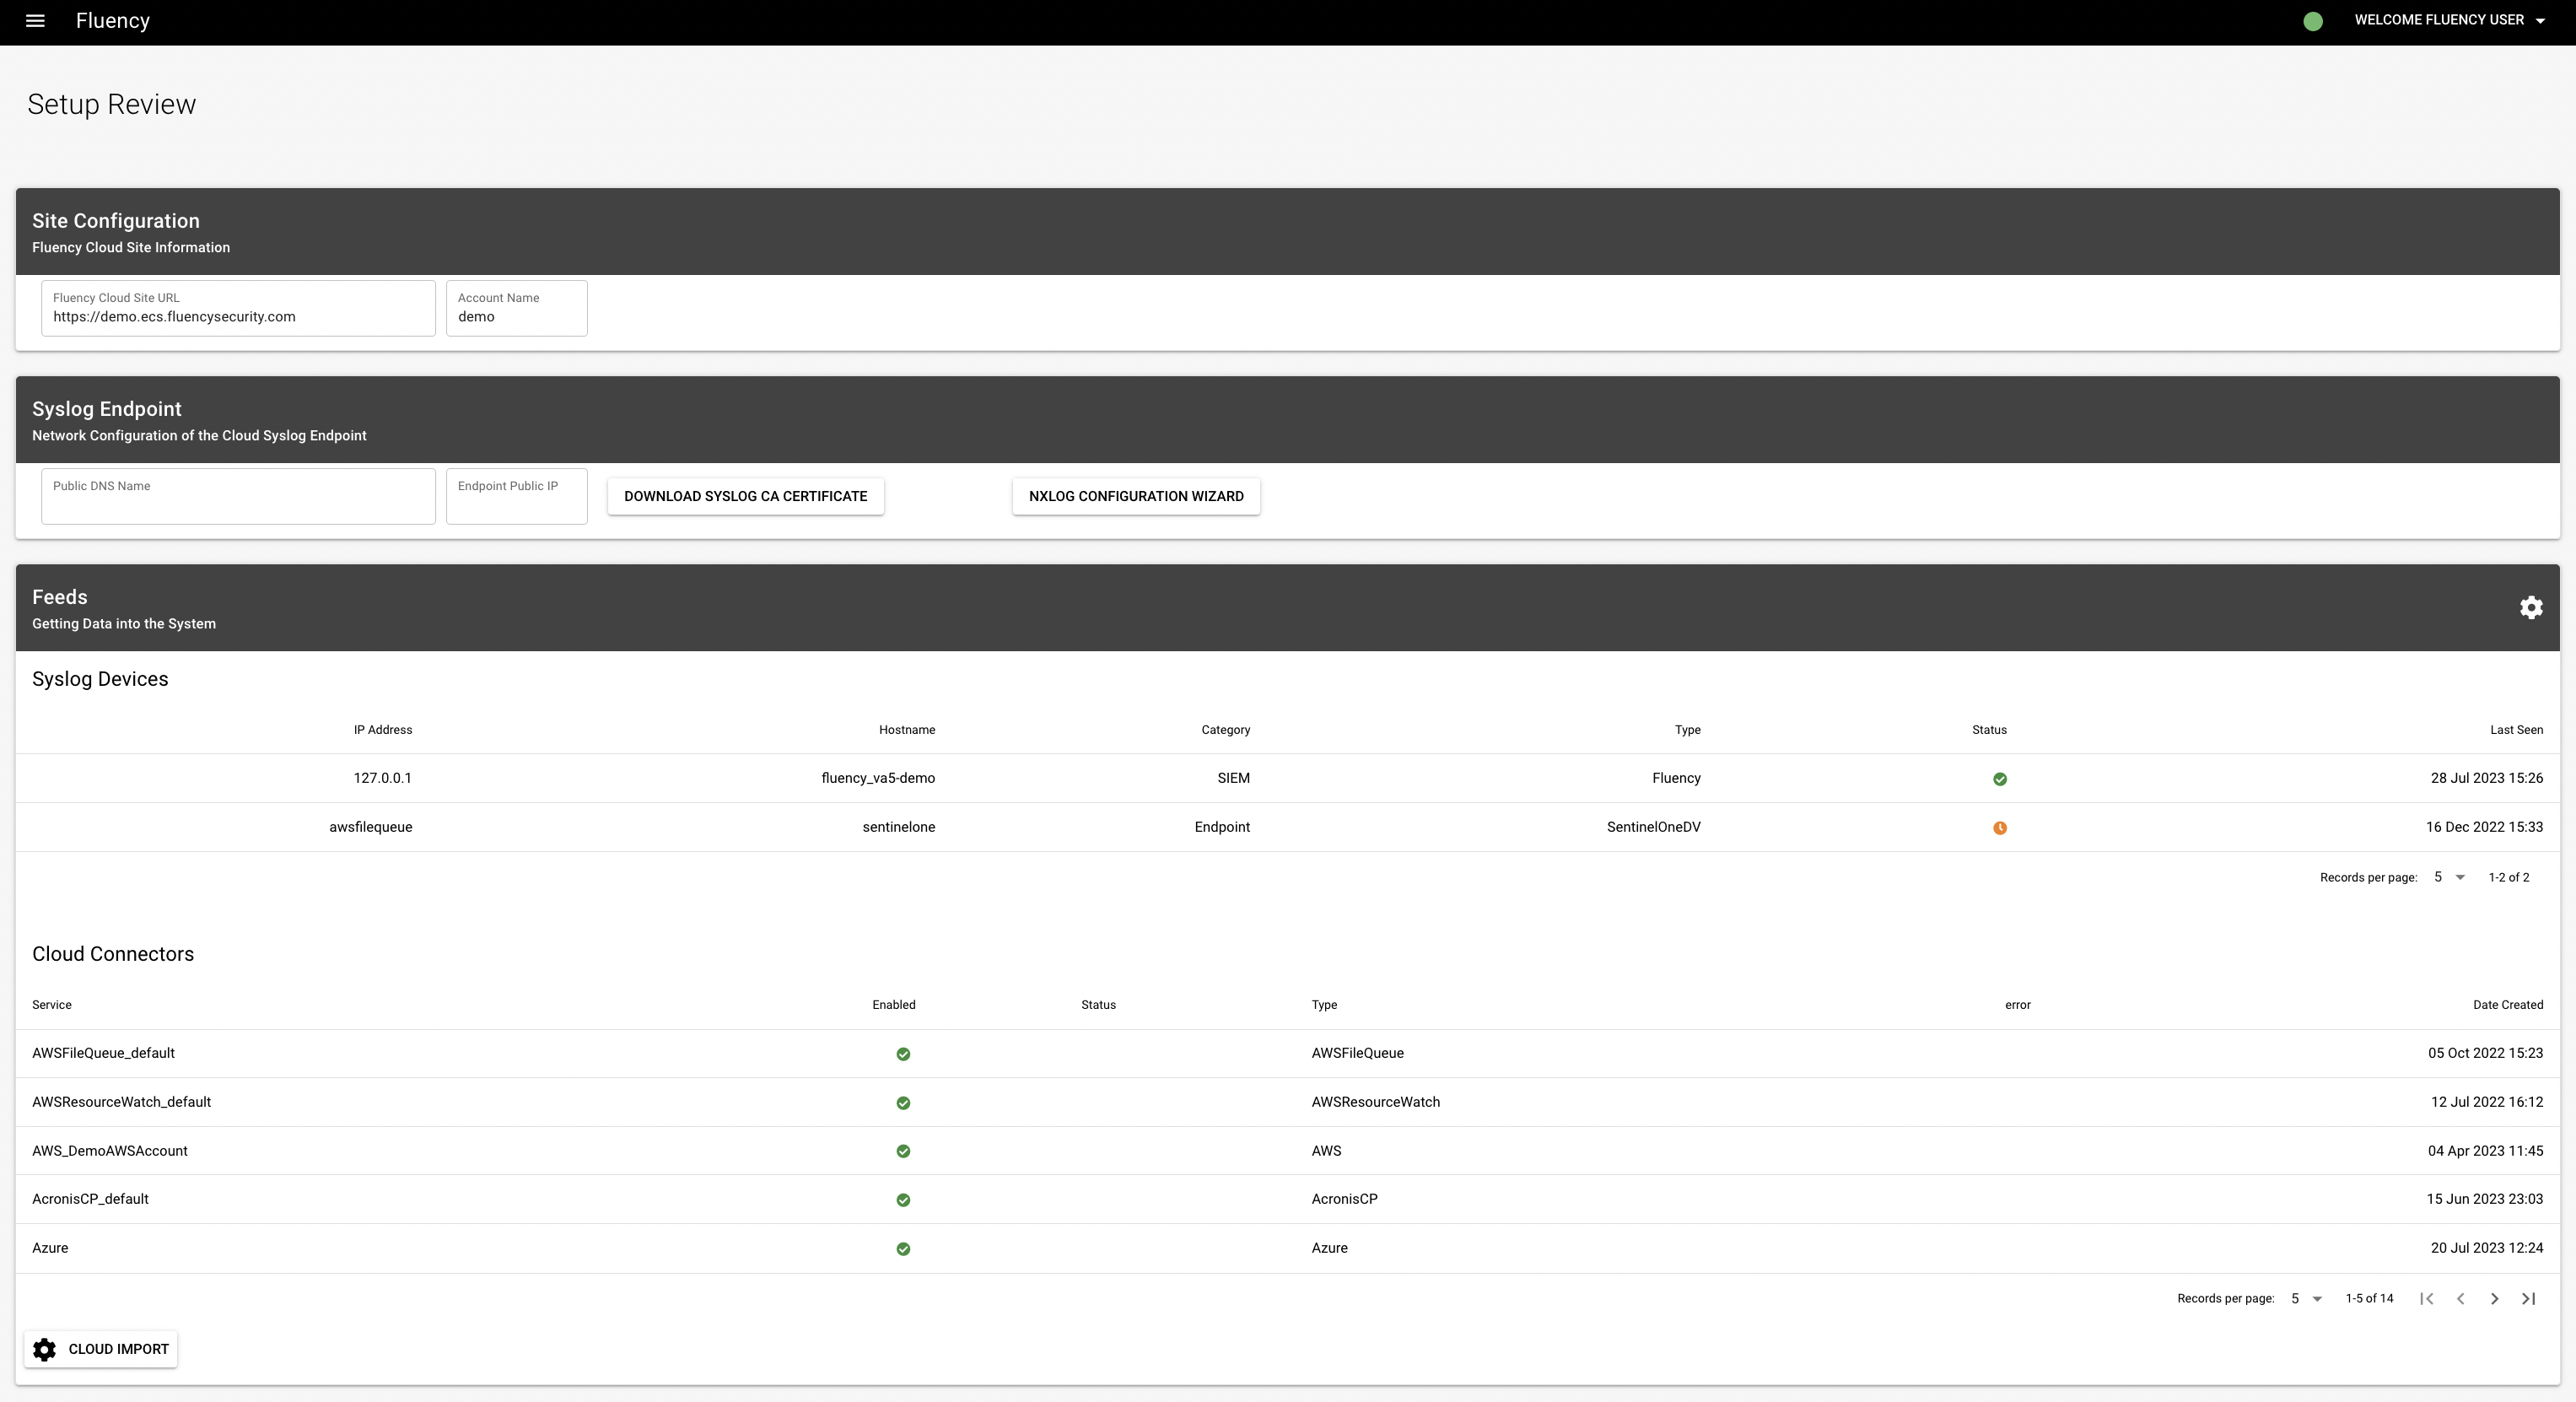Image resolution: width=2576 pixels, height=1402 pixels.
Task: Sort Syslog Devices by IP Address column
Action: 382,730
